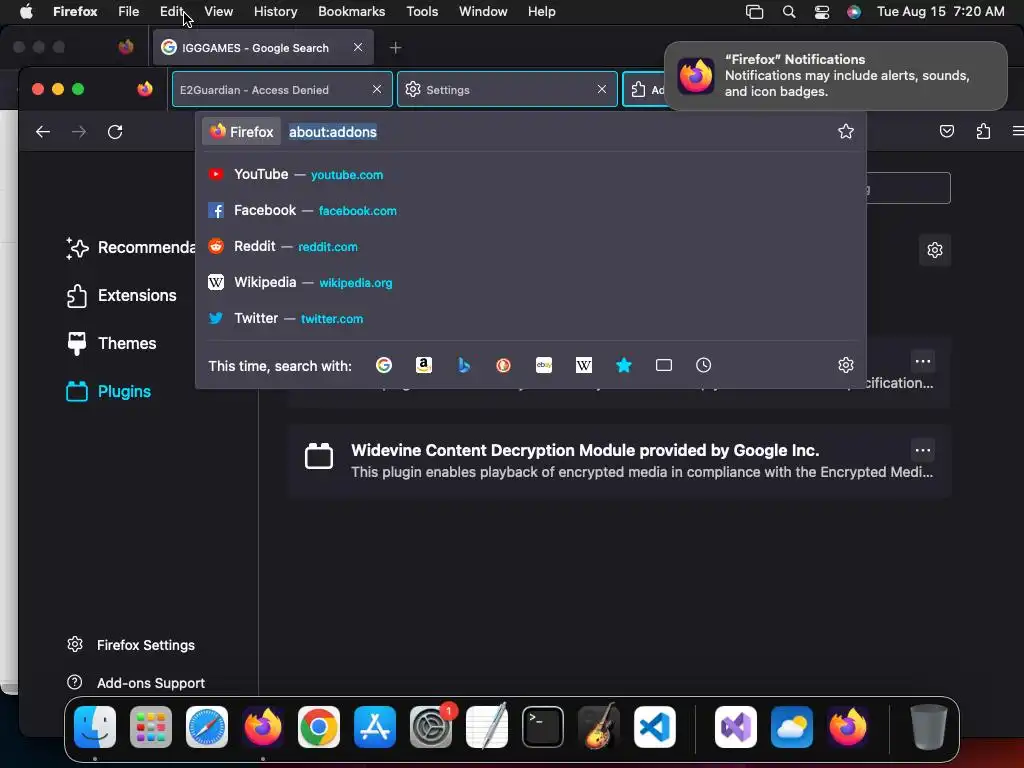Open Widevine plugin more options menu
Viewport: 1024px width, 768px height.
coord(923,450)
